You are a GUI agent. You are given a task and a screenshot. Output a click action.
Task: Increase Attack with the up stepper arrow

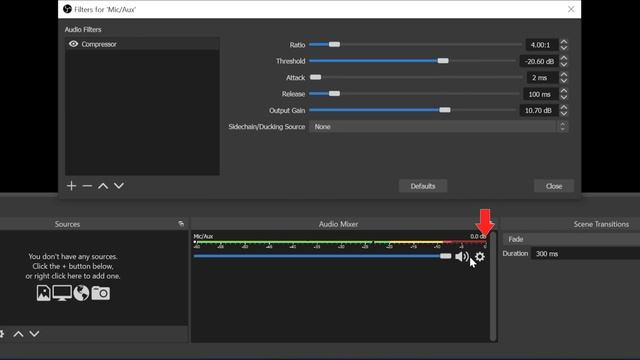pos(564,74)
